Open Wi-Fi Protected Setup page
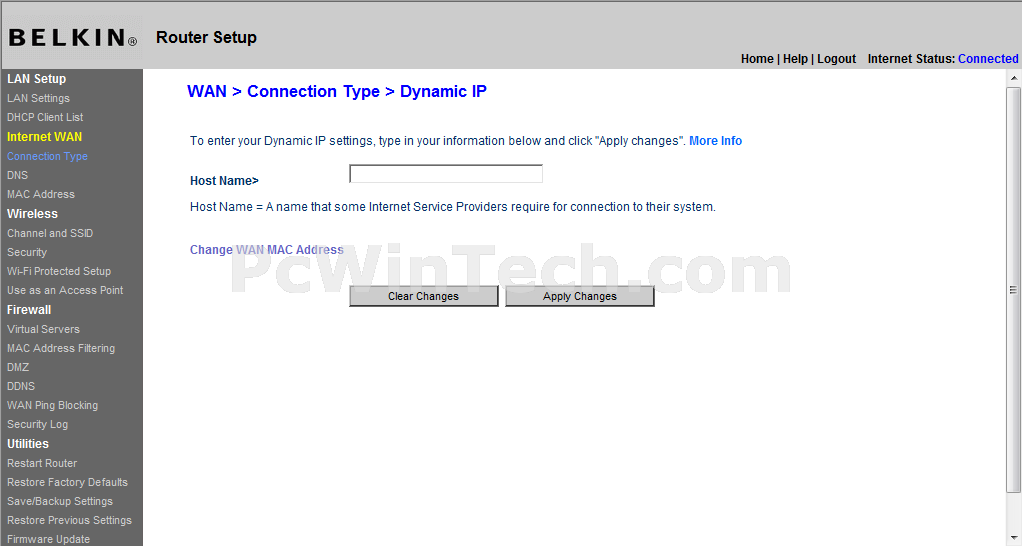This screenshot has height=546, width=1022. [x=59, y=271]
